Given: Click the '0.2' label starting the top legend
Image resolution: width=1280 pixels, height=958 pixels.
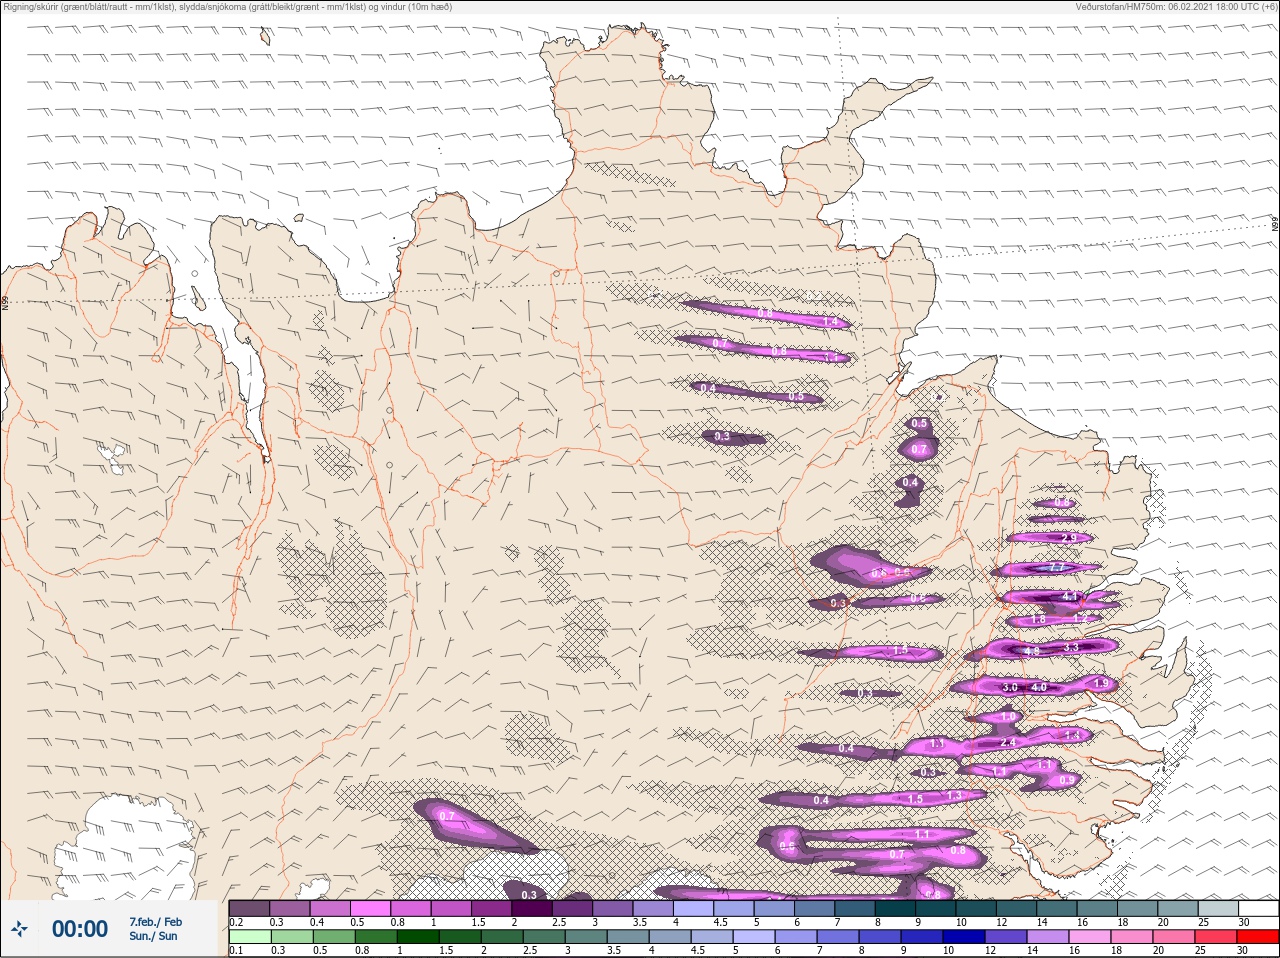Looking at the screenshot, I should (236, 922).
